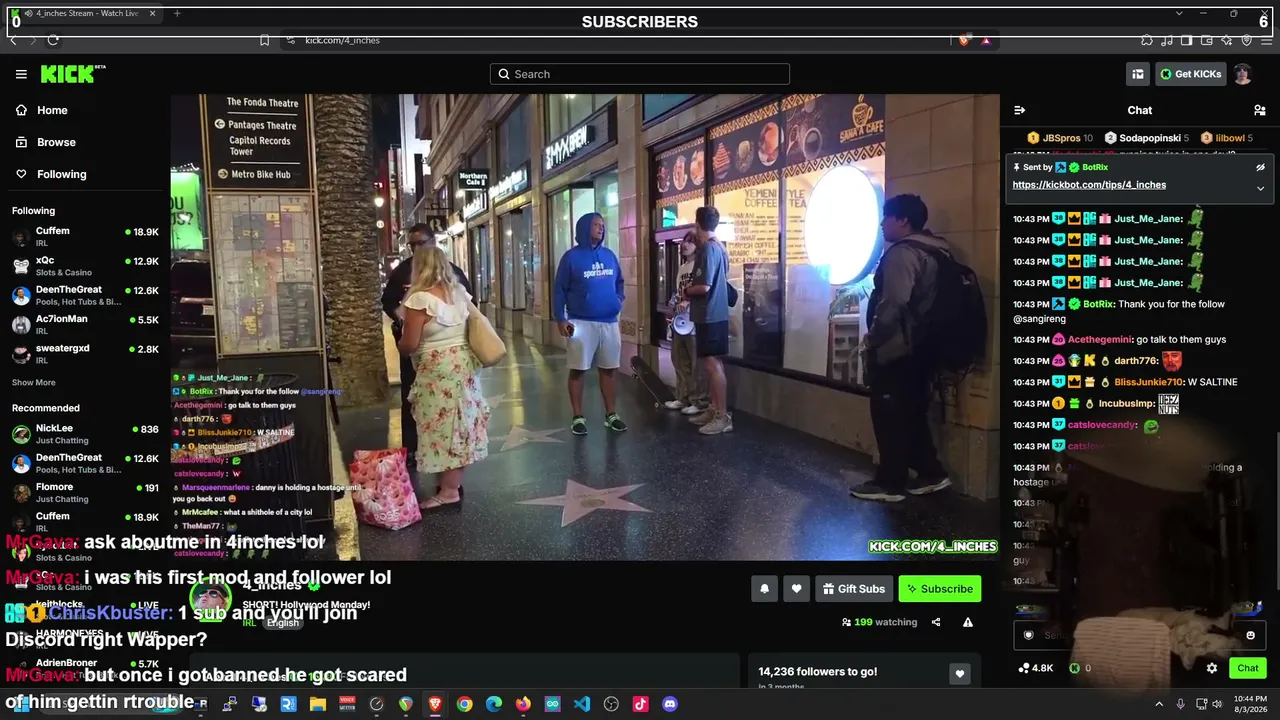
Task: Click IncubusImp username in chat
Action: click(1127, 404)
